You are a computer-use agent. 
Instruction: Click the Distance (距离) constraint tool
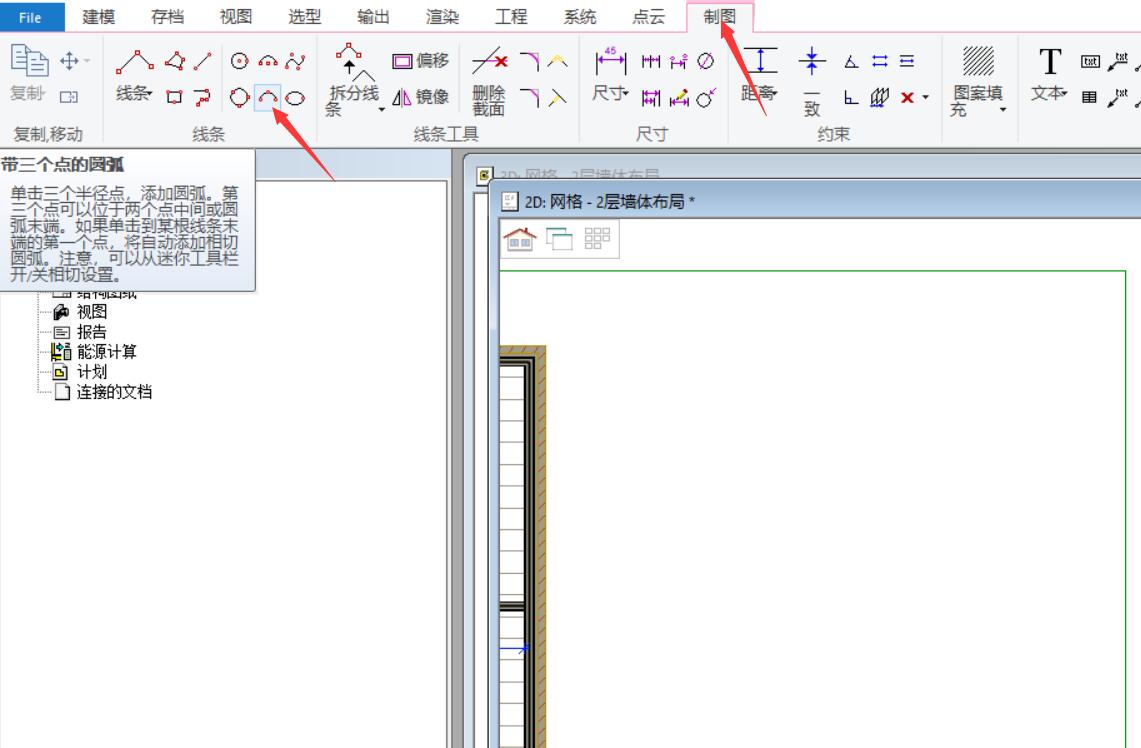(759, 73)
